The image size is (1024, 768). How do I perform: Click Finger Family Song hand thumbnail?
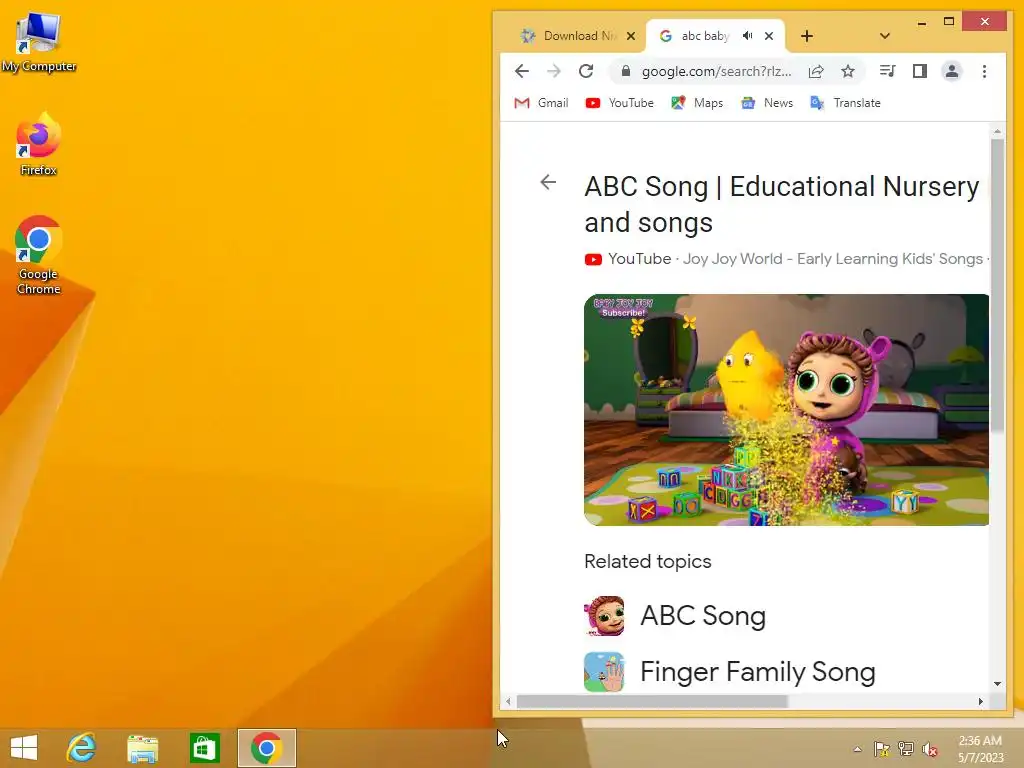604,671
